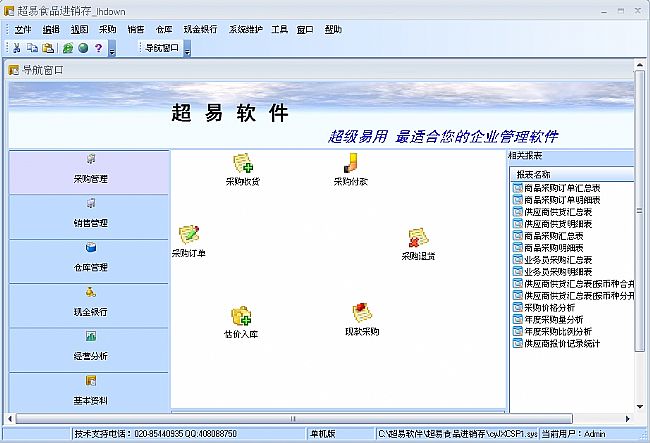Open report 商品采购明细表
650x443 pixels.
point(548,248)
